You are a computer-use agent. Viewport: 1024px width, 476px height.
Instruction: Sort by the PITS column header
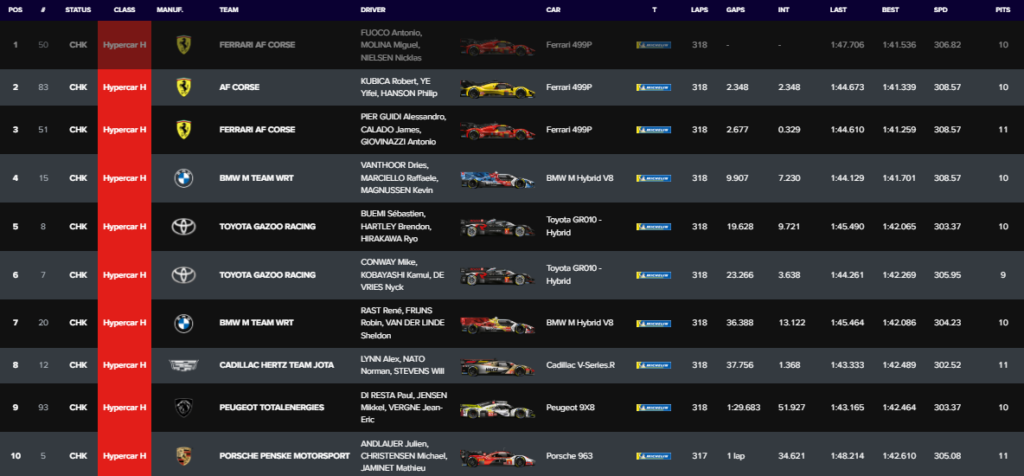(x=1002, y=10)
